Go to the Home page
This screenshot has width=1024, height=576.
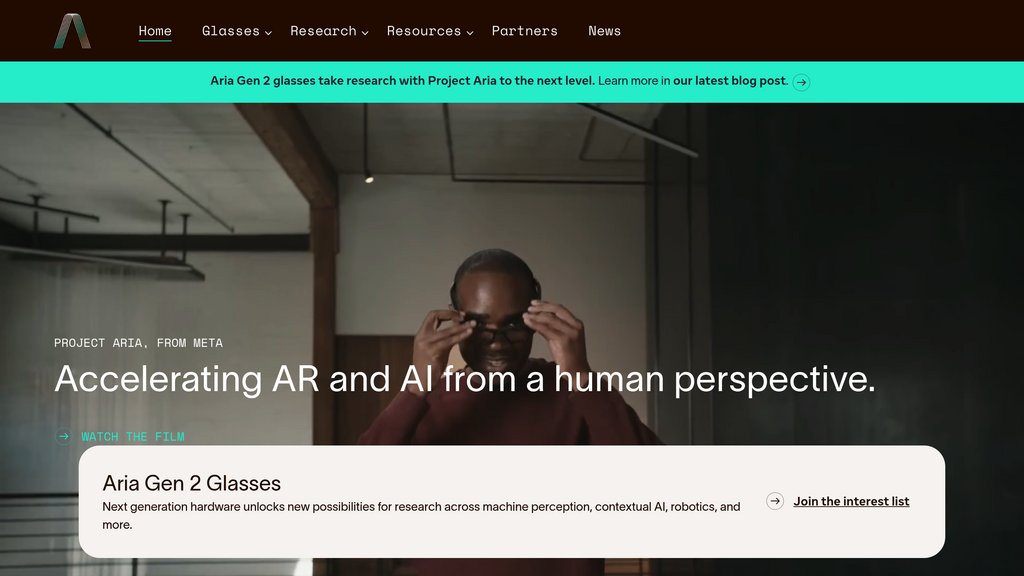[155, 31]
